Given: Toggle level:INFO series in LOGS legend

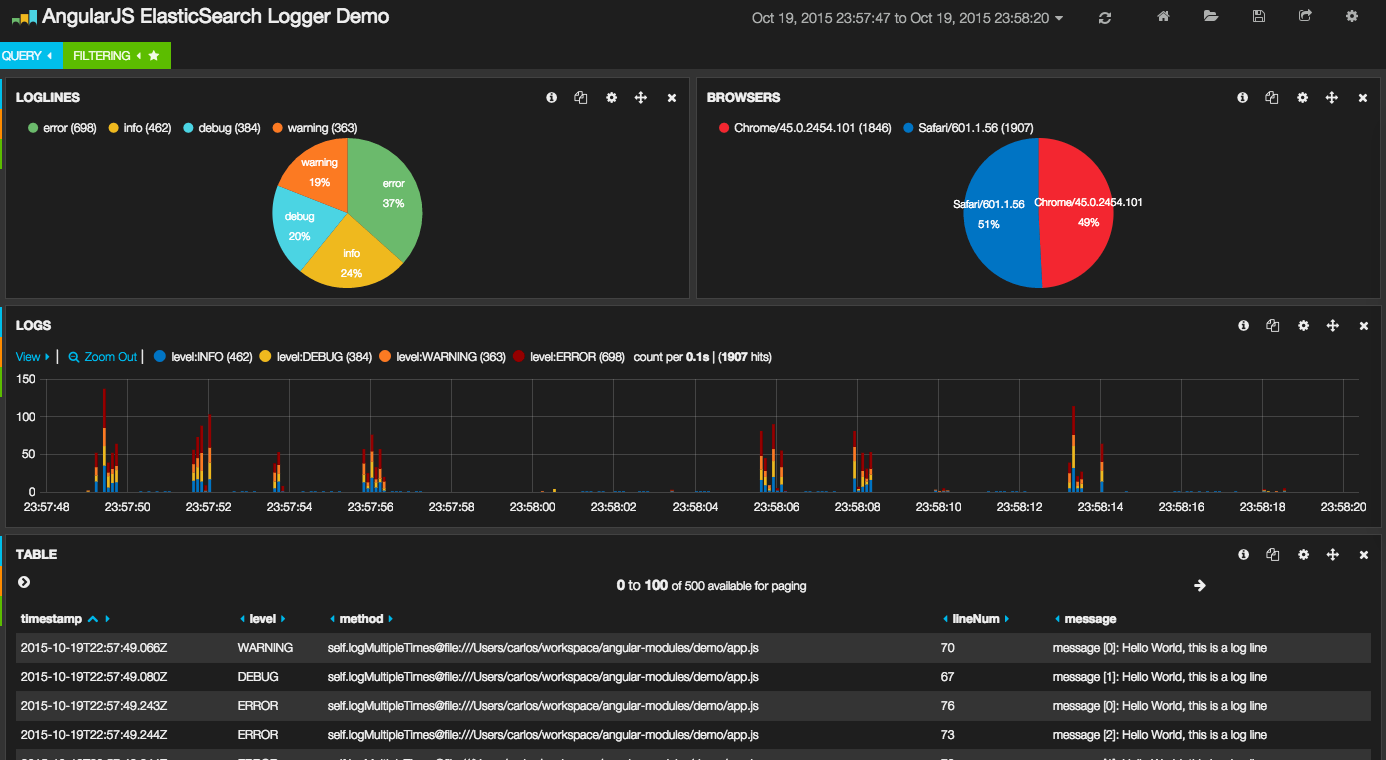Looking at the screenshot, I should coord(202,357).
